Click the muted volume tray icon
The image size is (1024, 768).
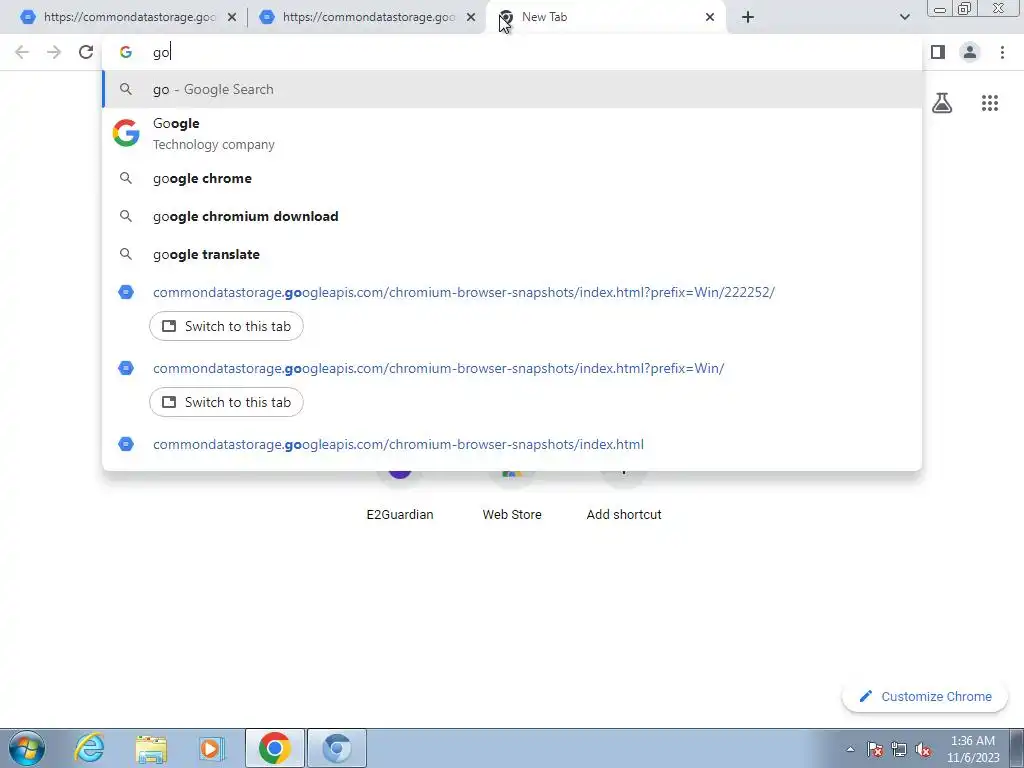tap(923, 749)
